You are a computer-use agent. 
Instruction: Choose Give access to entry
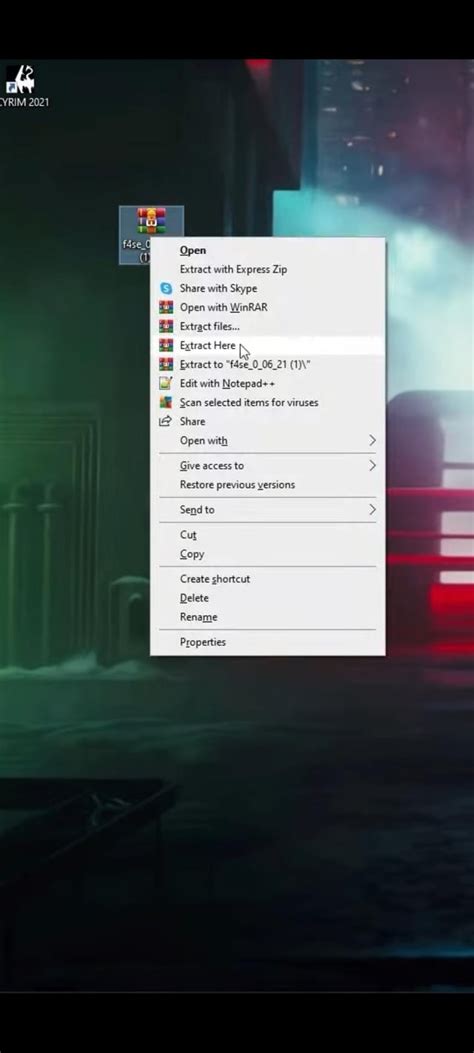point(211,465)
